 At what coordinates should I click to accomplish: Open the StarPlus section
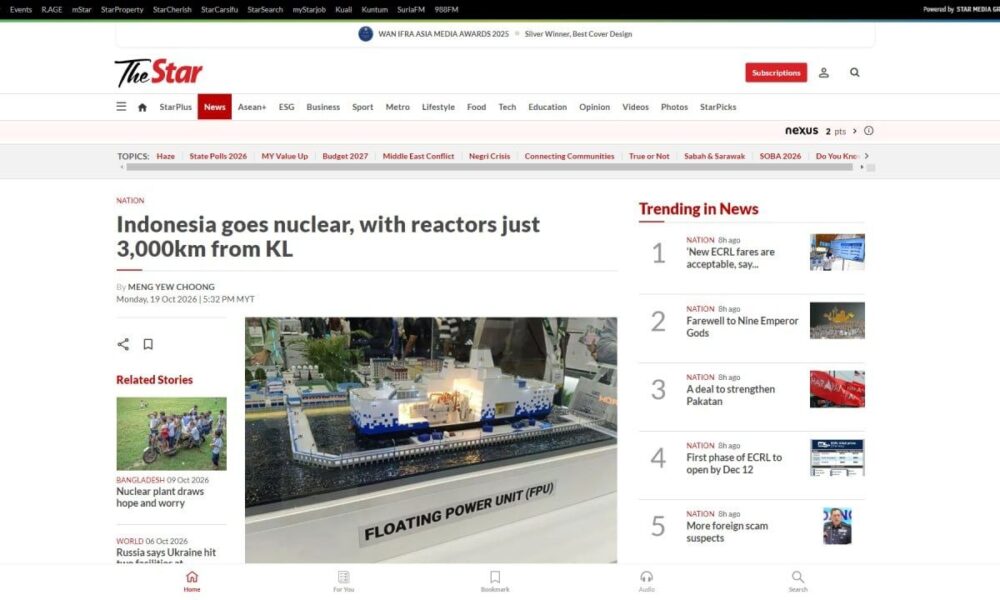click(175, 107)
